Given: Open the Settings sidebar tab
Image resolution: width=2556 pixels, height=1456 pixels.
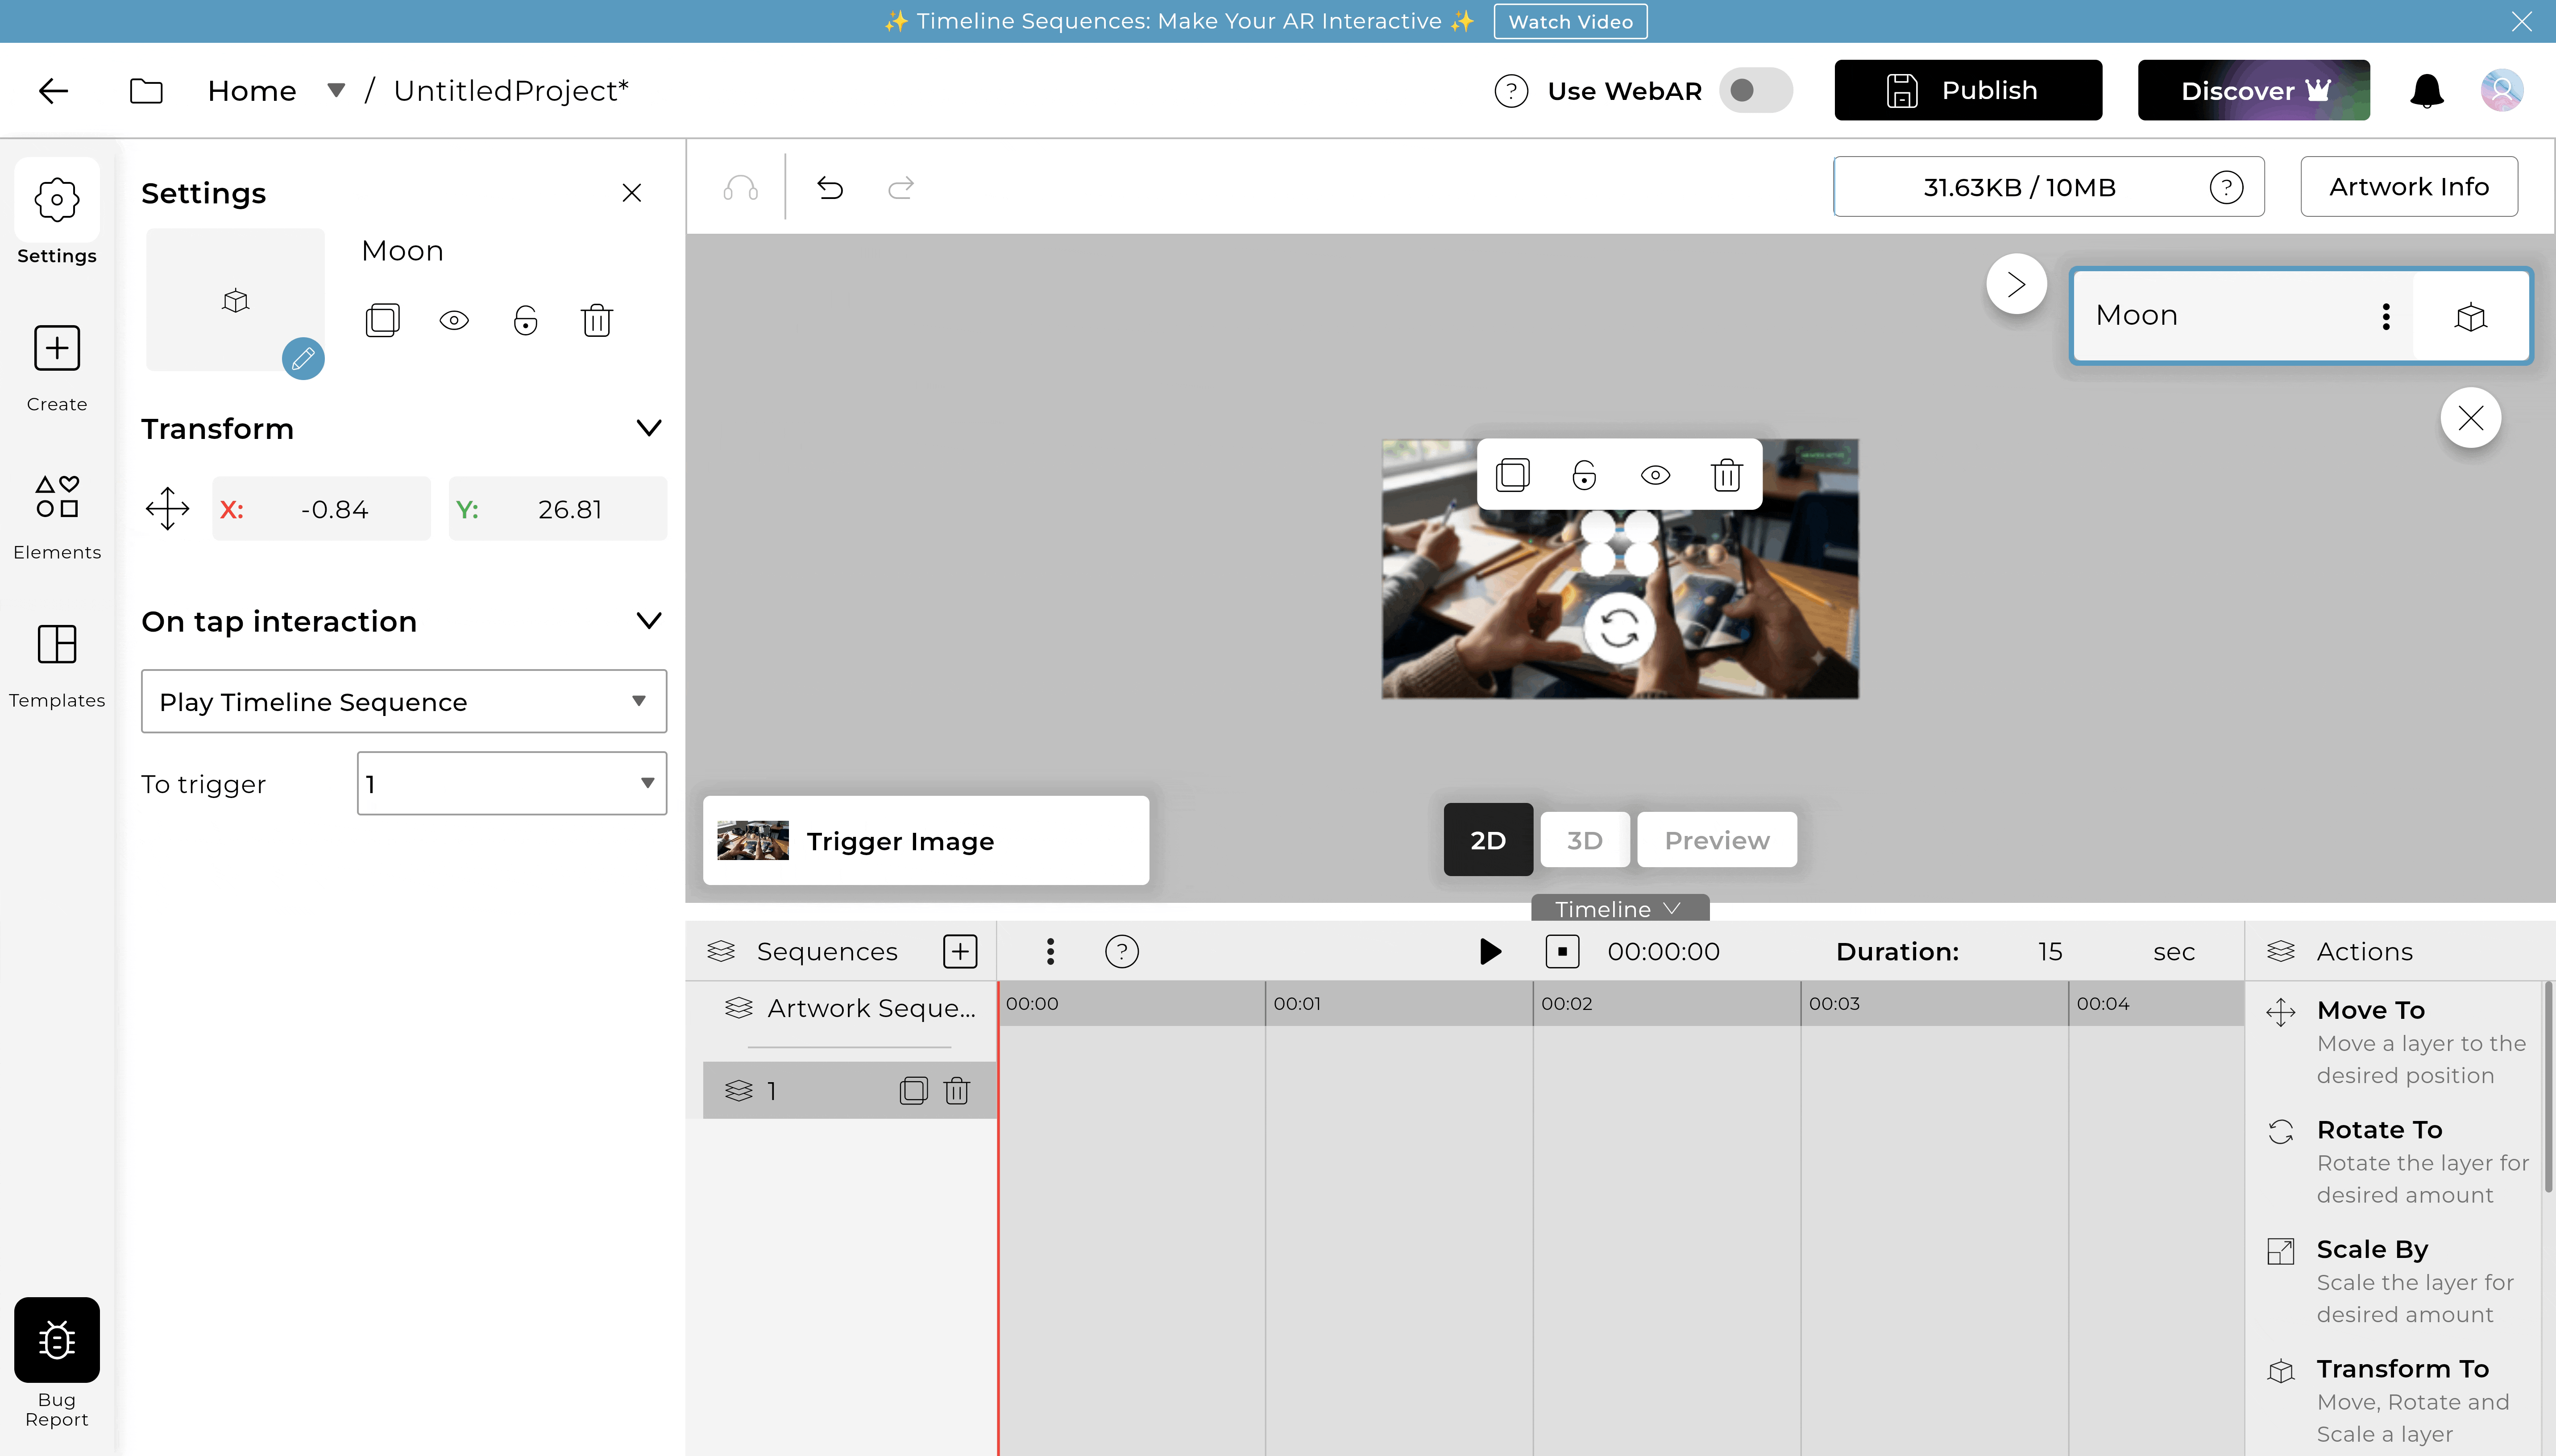Looking at the screenshot, I should [57, 213].
